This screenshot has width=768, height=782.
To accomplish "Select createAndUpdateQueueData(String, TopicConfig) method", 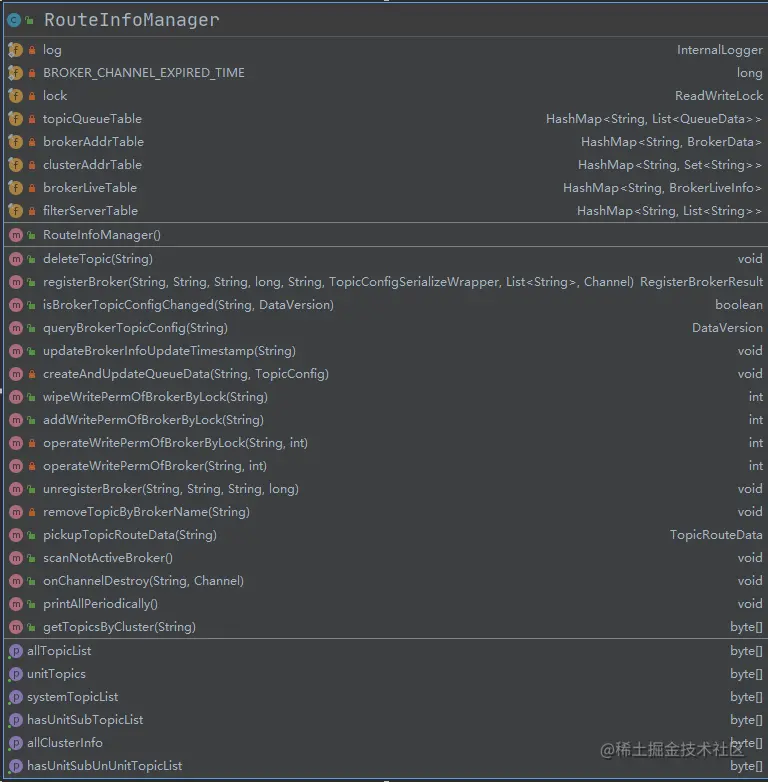I will pos(186,374).
